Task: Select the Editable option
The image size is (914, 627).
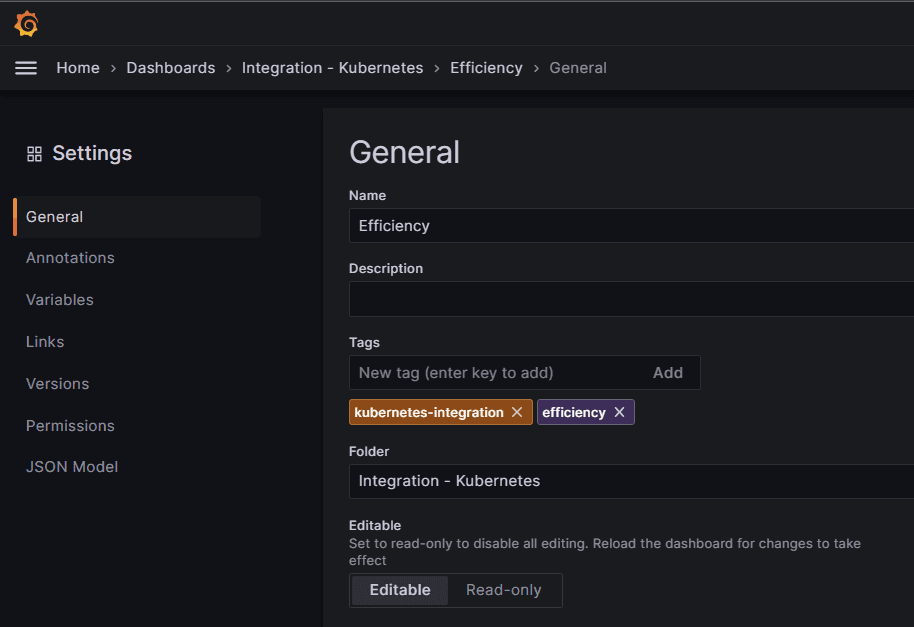Action: tap(398, 590)
